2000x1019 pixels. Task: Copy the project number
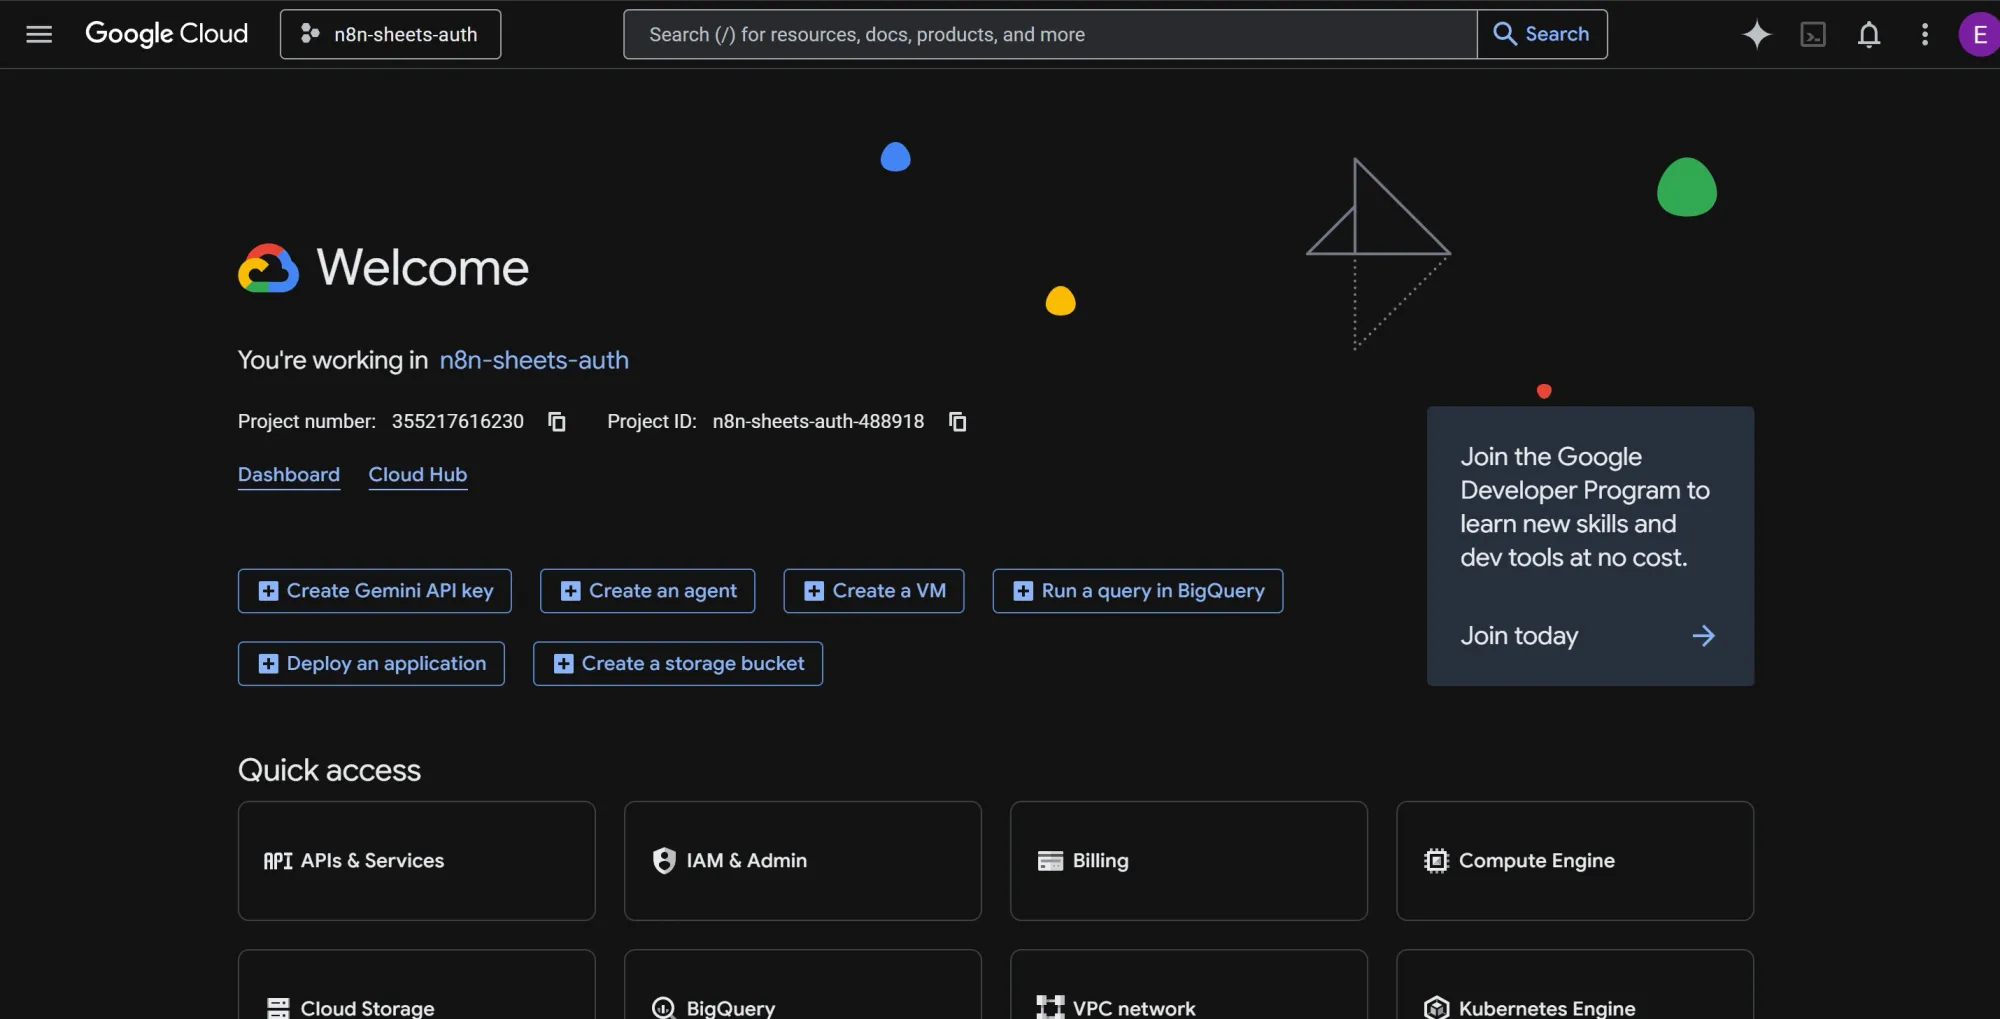(x=557, y=422)
